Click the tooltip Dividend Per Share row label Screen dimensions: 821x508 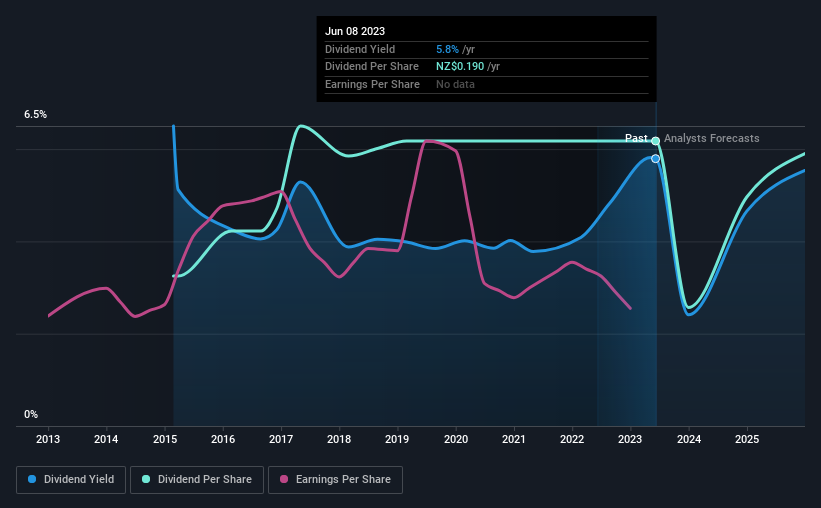[372, 67]
